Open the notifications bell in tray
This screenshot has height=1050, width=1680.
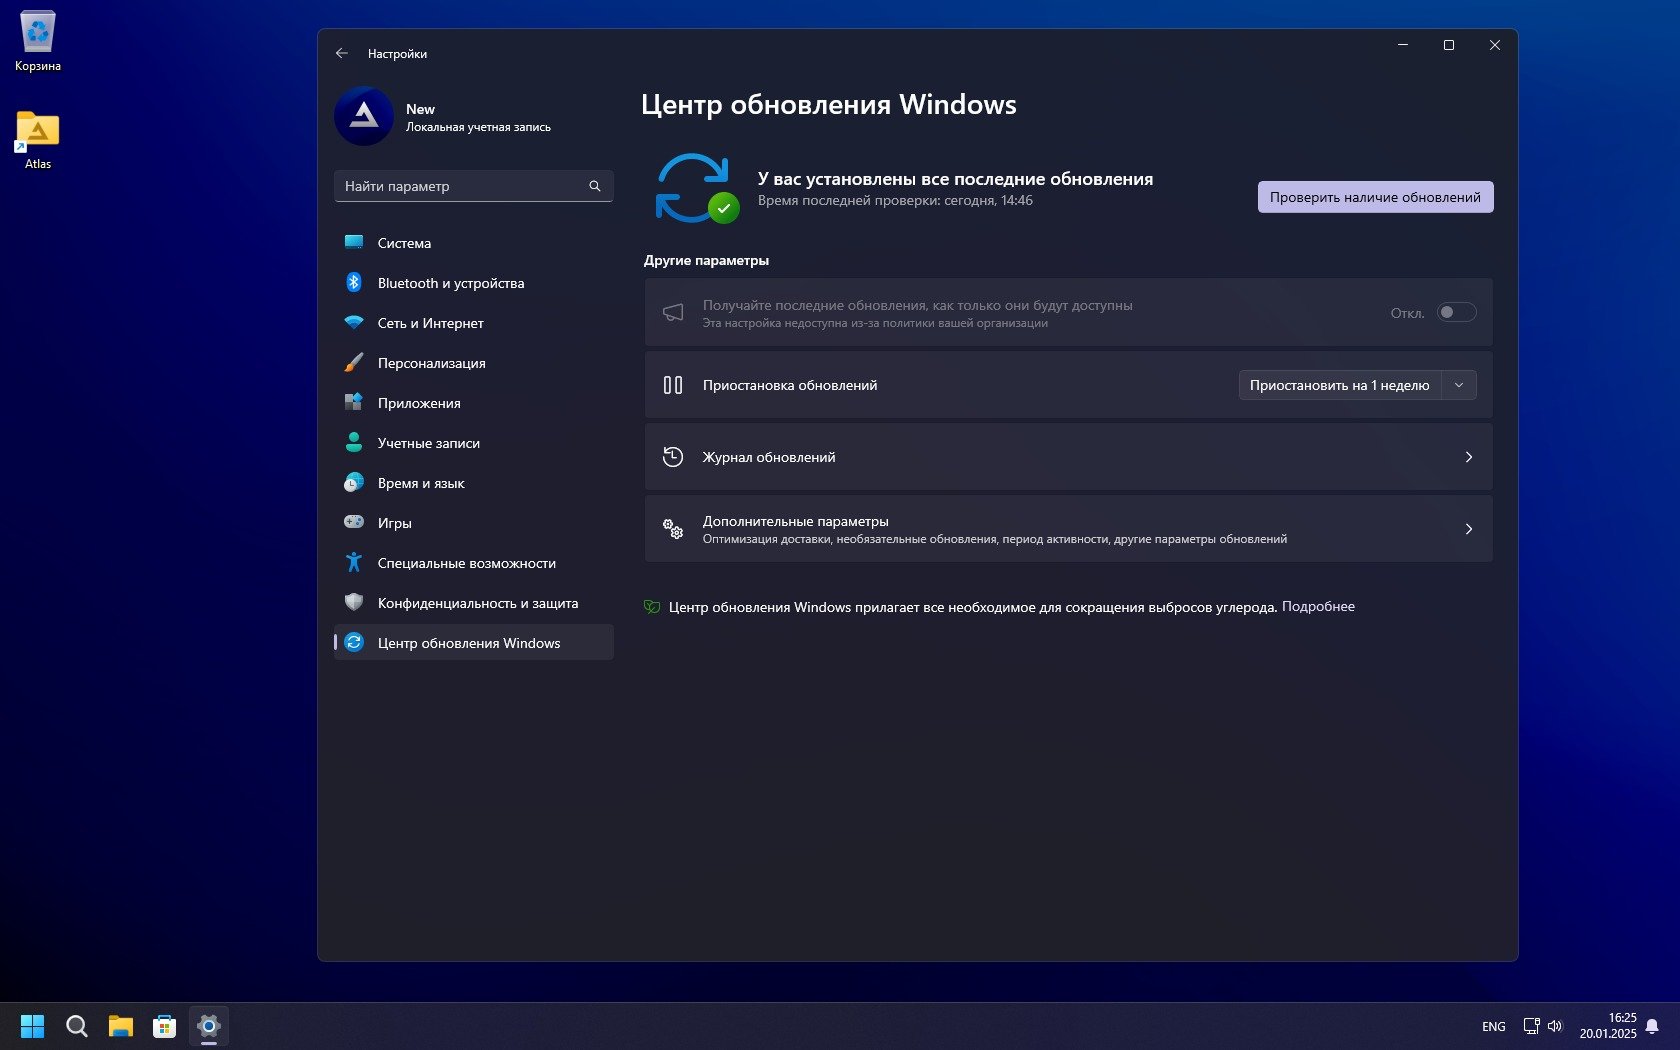click(x=1652, y=1026)
